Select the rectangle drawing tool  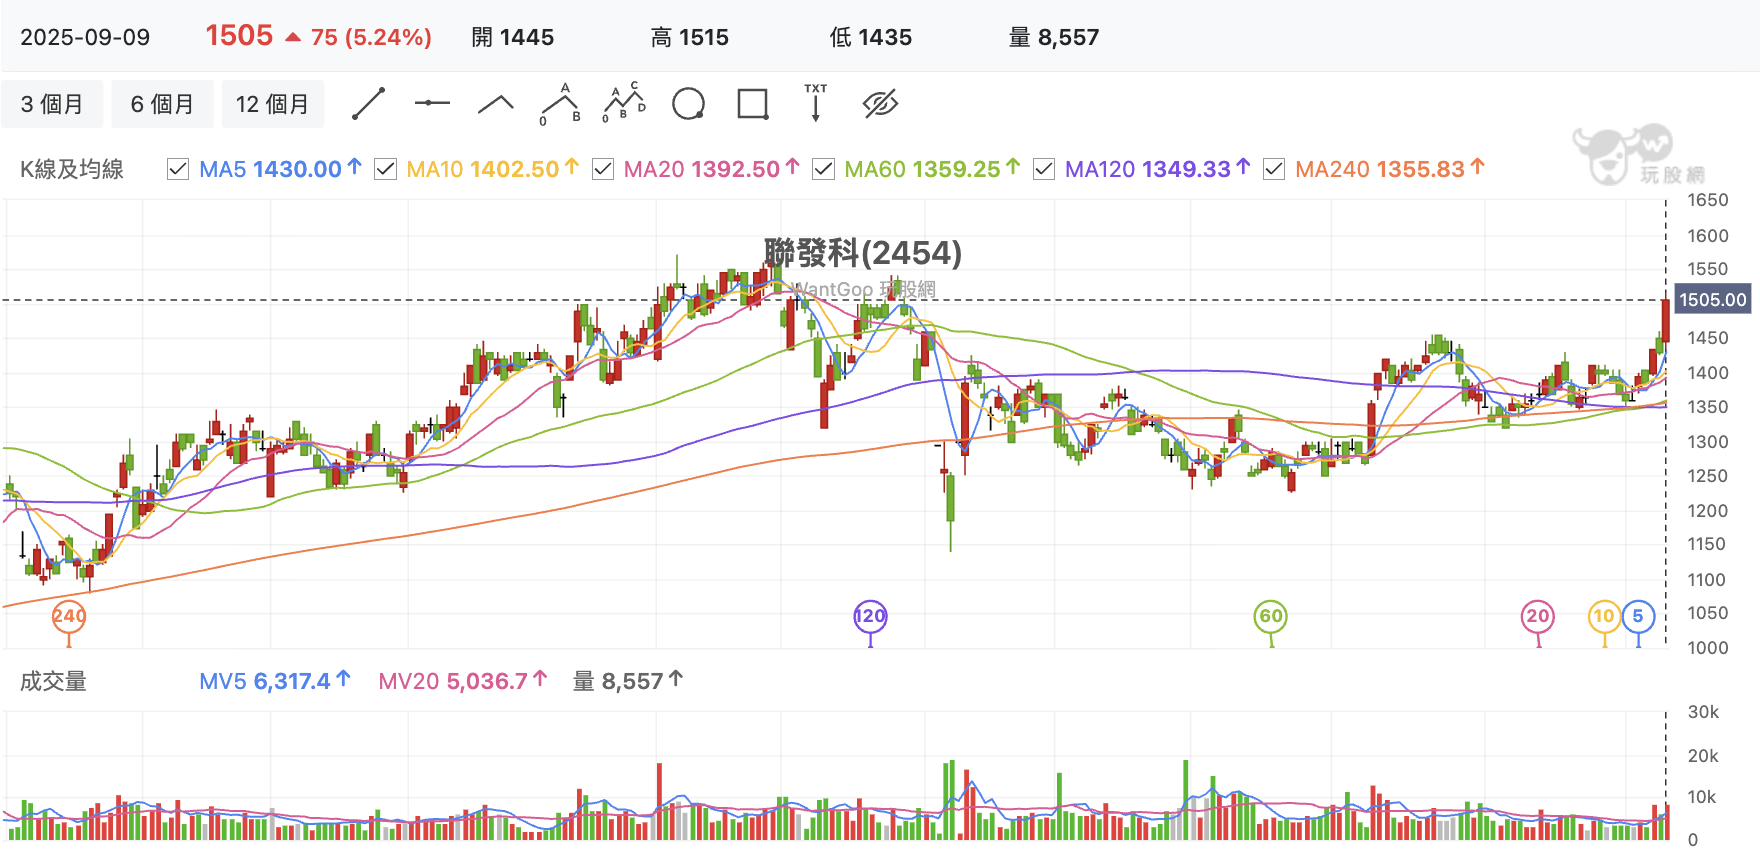(752, 104)
